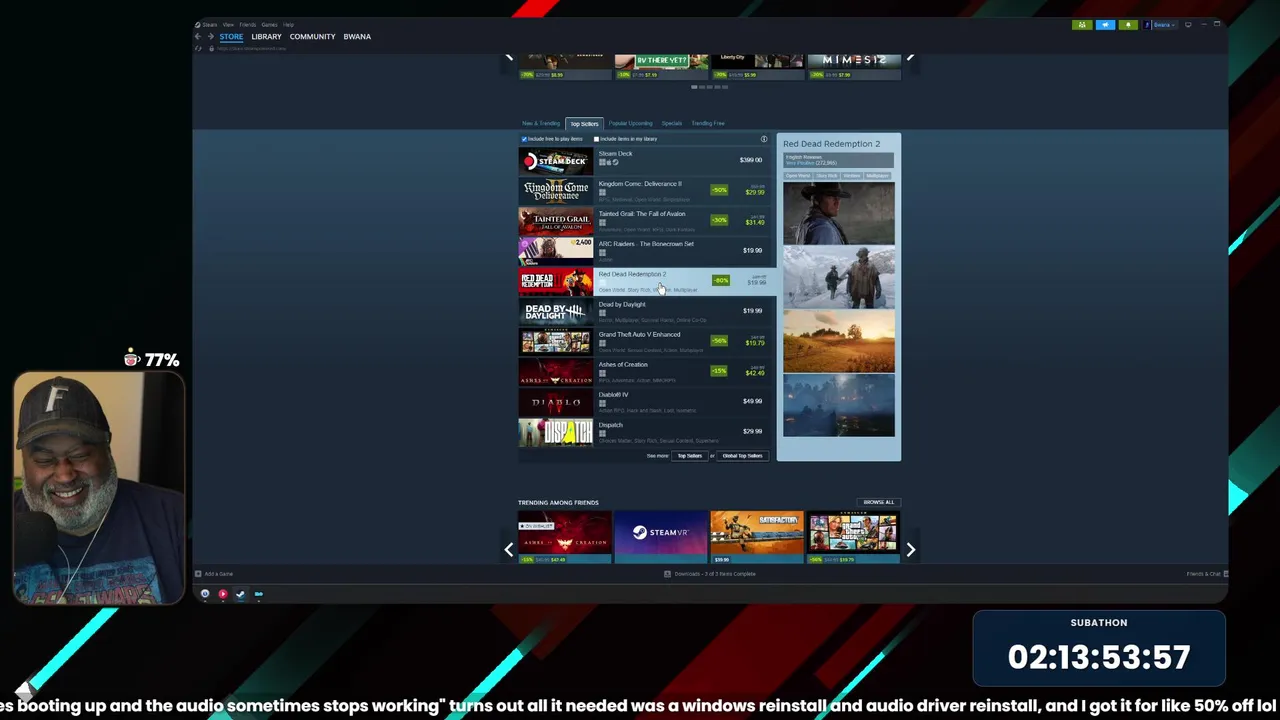The width and height of the screenshot is (1280, 720).
Task: Select ARC Raiders - The Bonecrown Set
Action: 643,250
